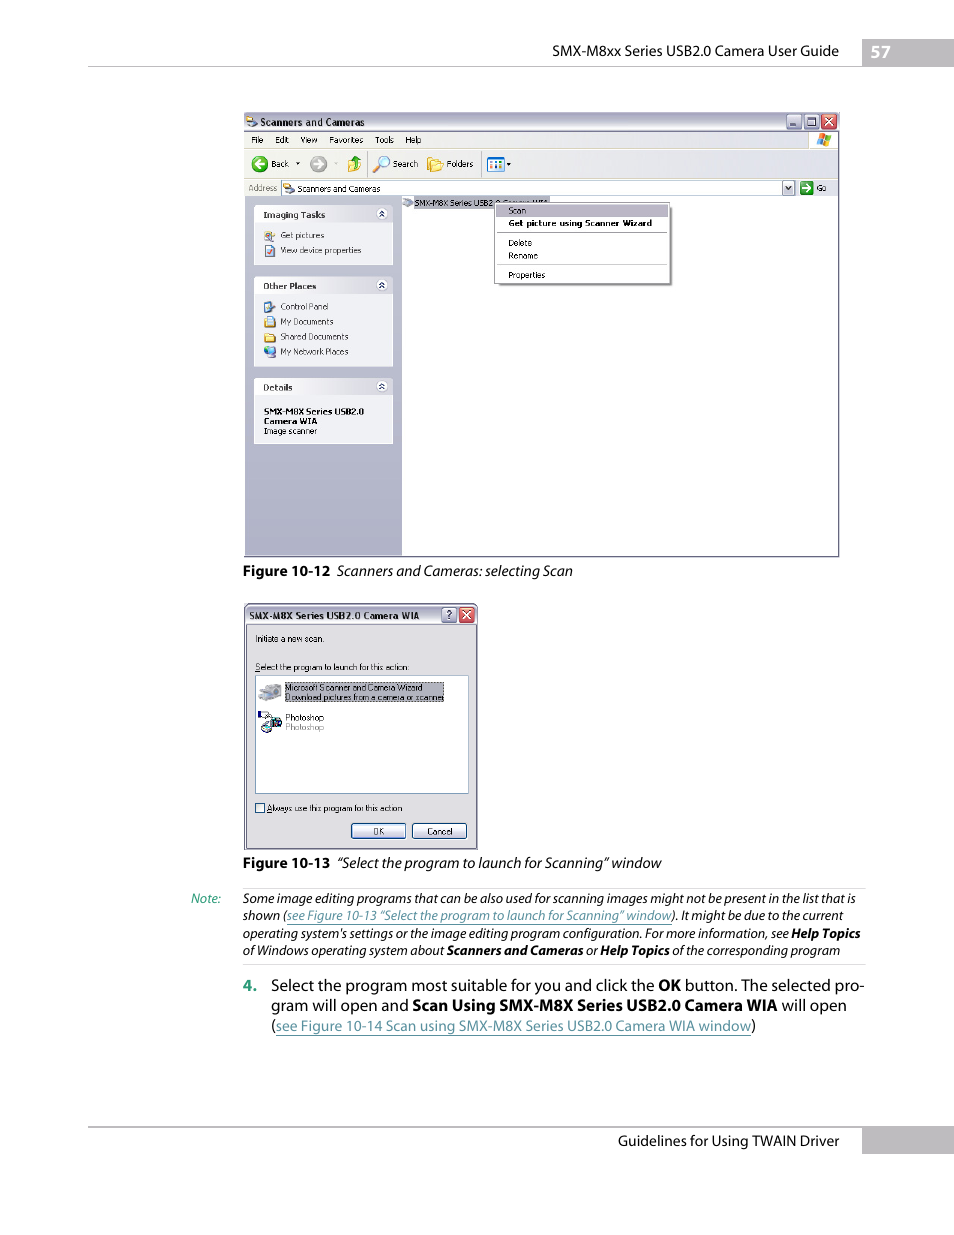Enable Always use this program for this action

[x=260, y=808]
